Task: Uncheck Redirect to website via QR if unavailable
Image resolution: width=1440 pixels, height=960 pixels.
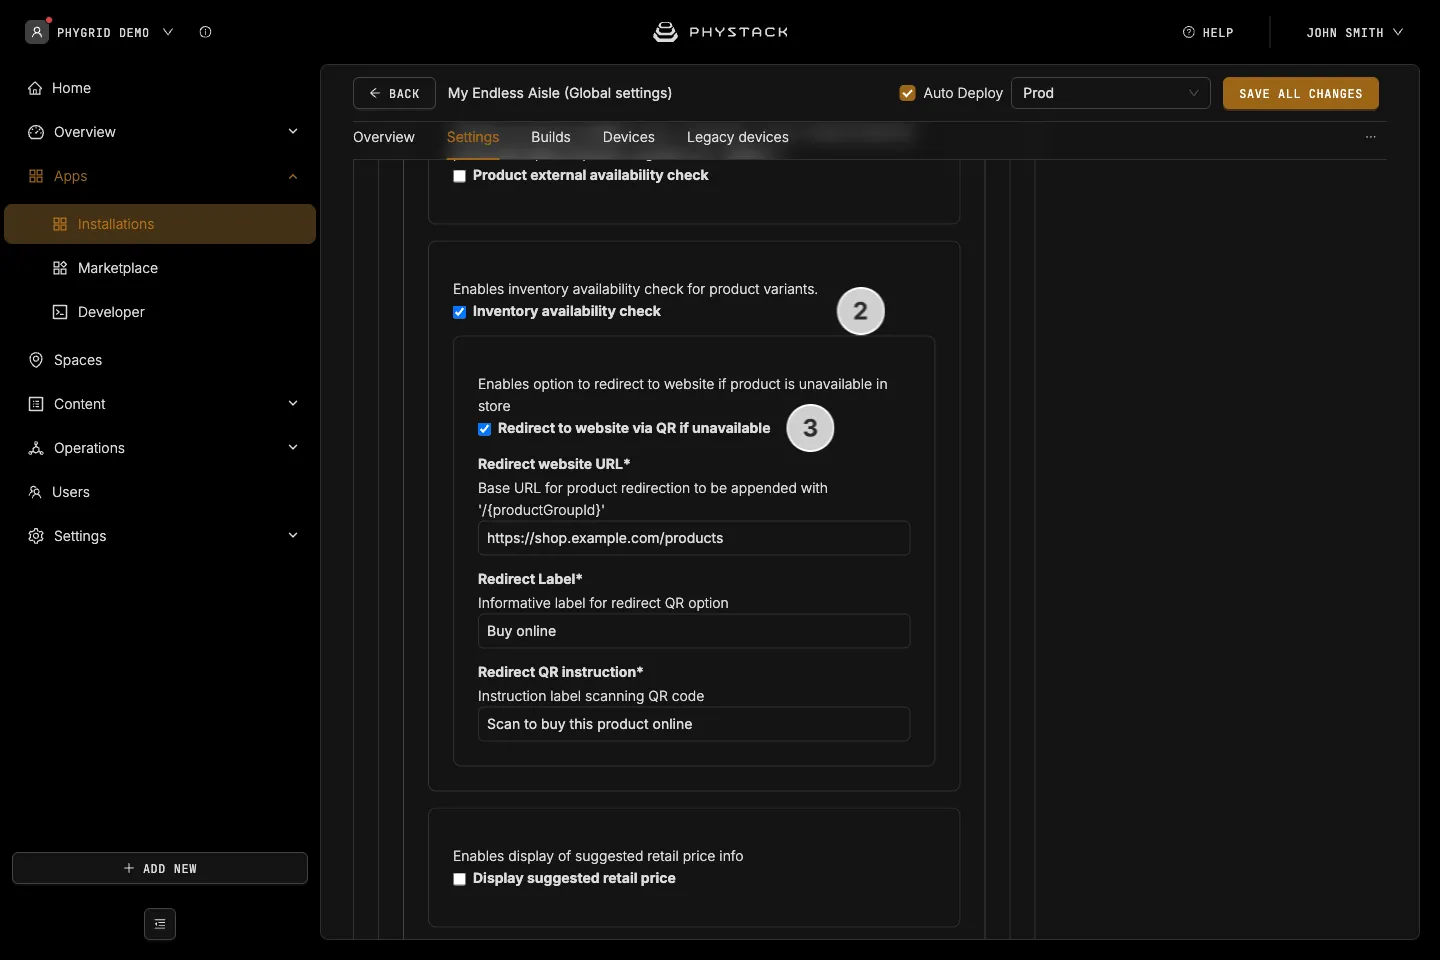Action: [x=484, y=429]
